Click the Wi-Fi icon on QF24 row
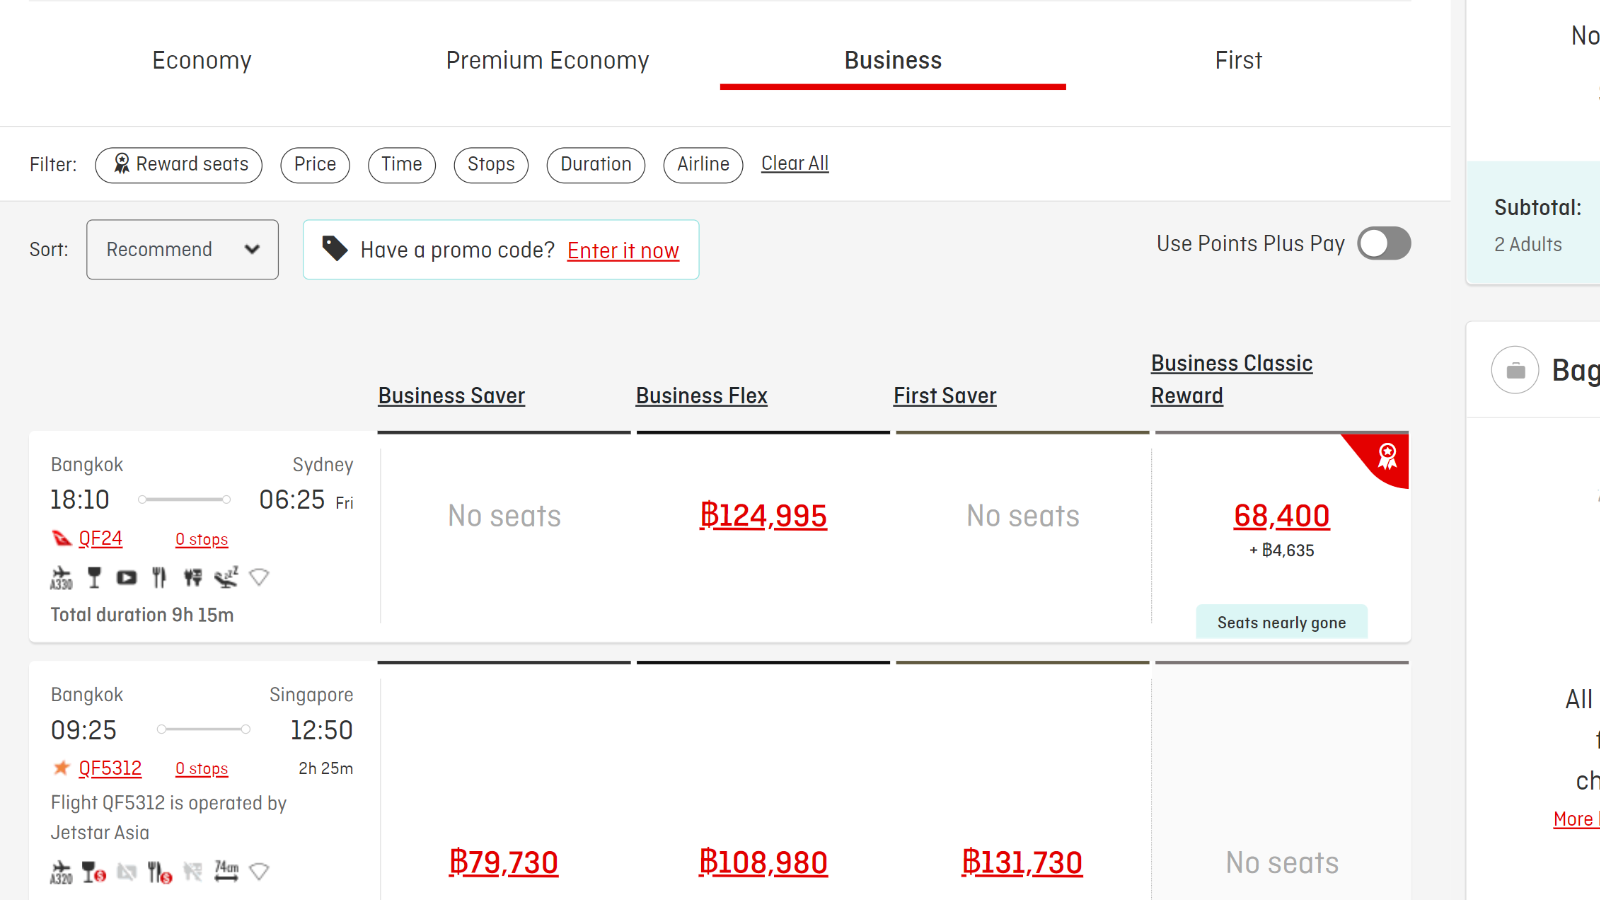 (x=259, y=577)
